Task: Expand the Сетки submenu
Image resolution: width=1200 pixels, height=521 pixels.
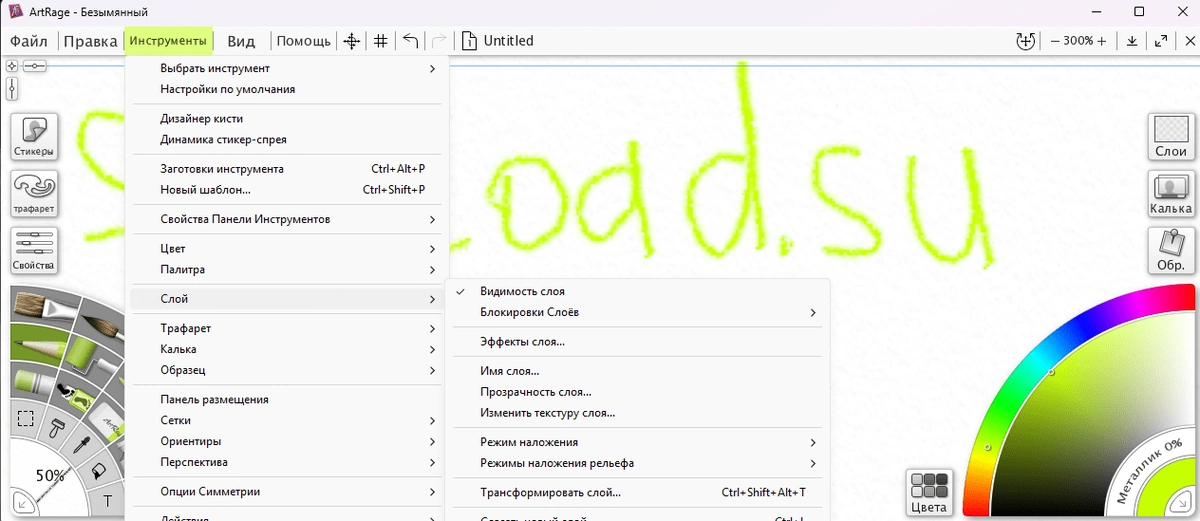Action: pos(286,421)
